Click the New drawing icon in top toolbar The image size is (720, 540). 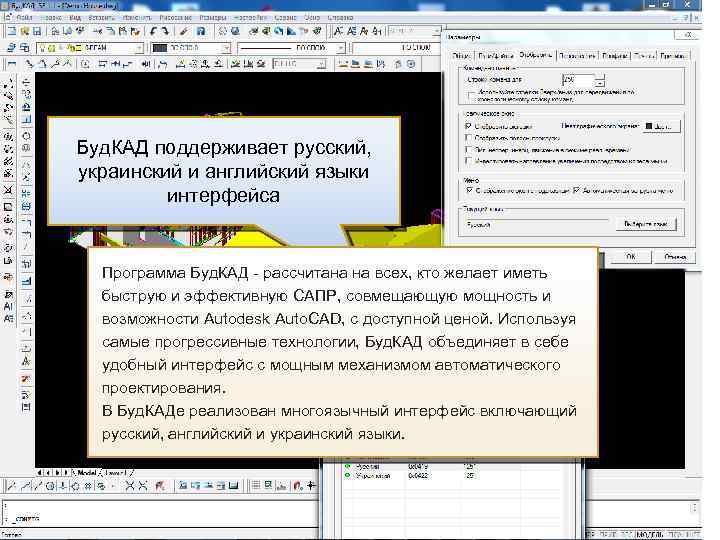coord(12,31)
